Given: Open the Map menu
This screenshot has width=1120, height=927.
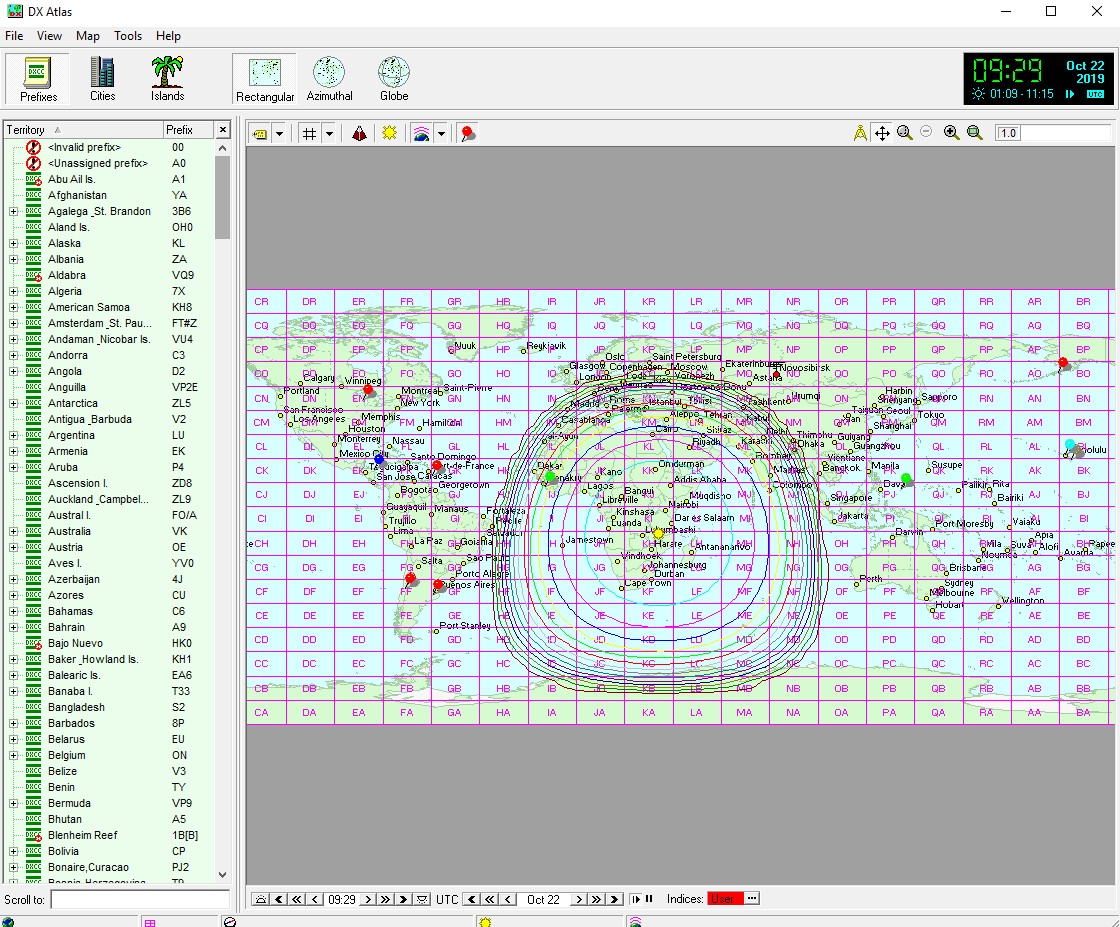Looking at the screenshot, I should (88, 36).
